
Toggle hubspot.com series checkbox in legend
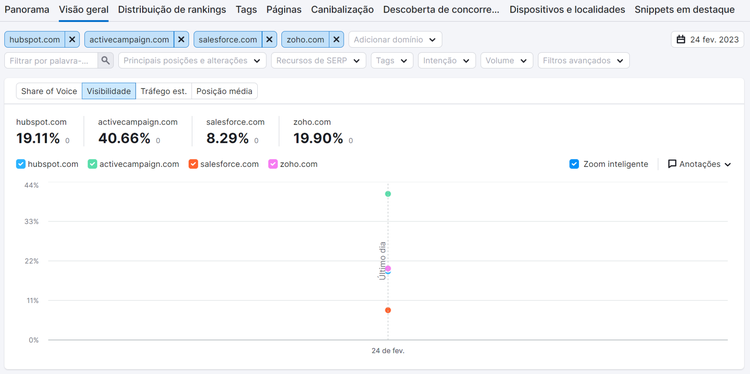pos(21,164)
